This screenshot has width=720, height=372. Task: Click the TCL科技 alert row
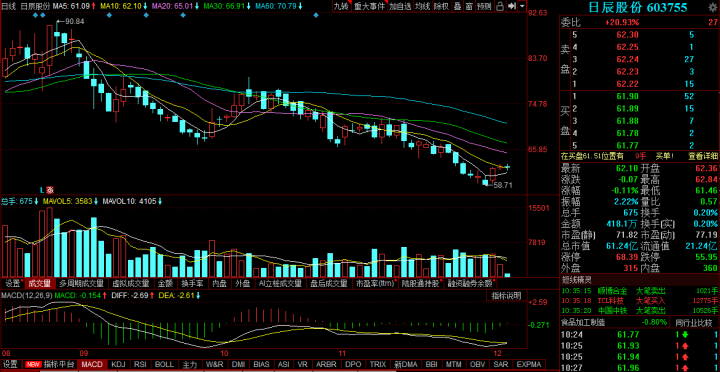(639, 301)
